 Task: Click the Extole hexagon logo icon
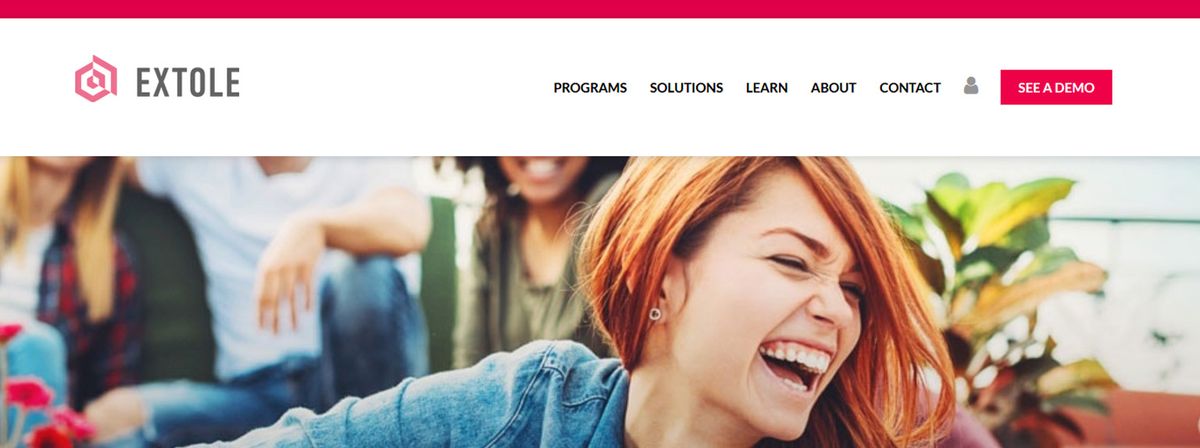click(96, 79)
